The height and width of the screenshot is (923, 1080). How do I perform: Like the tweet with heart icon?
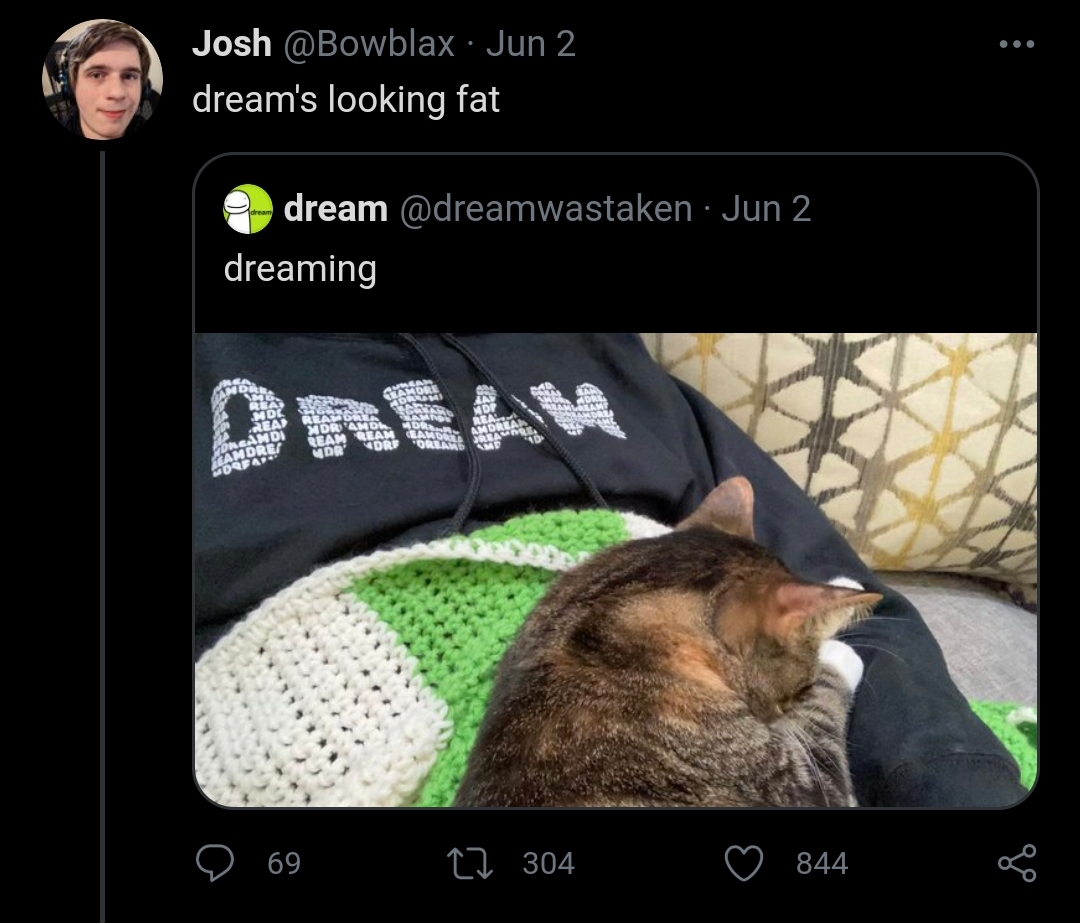tap(744, 863)
